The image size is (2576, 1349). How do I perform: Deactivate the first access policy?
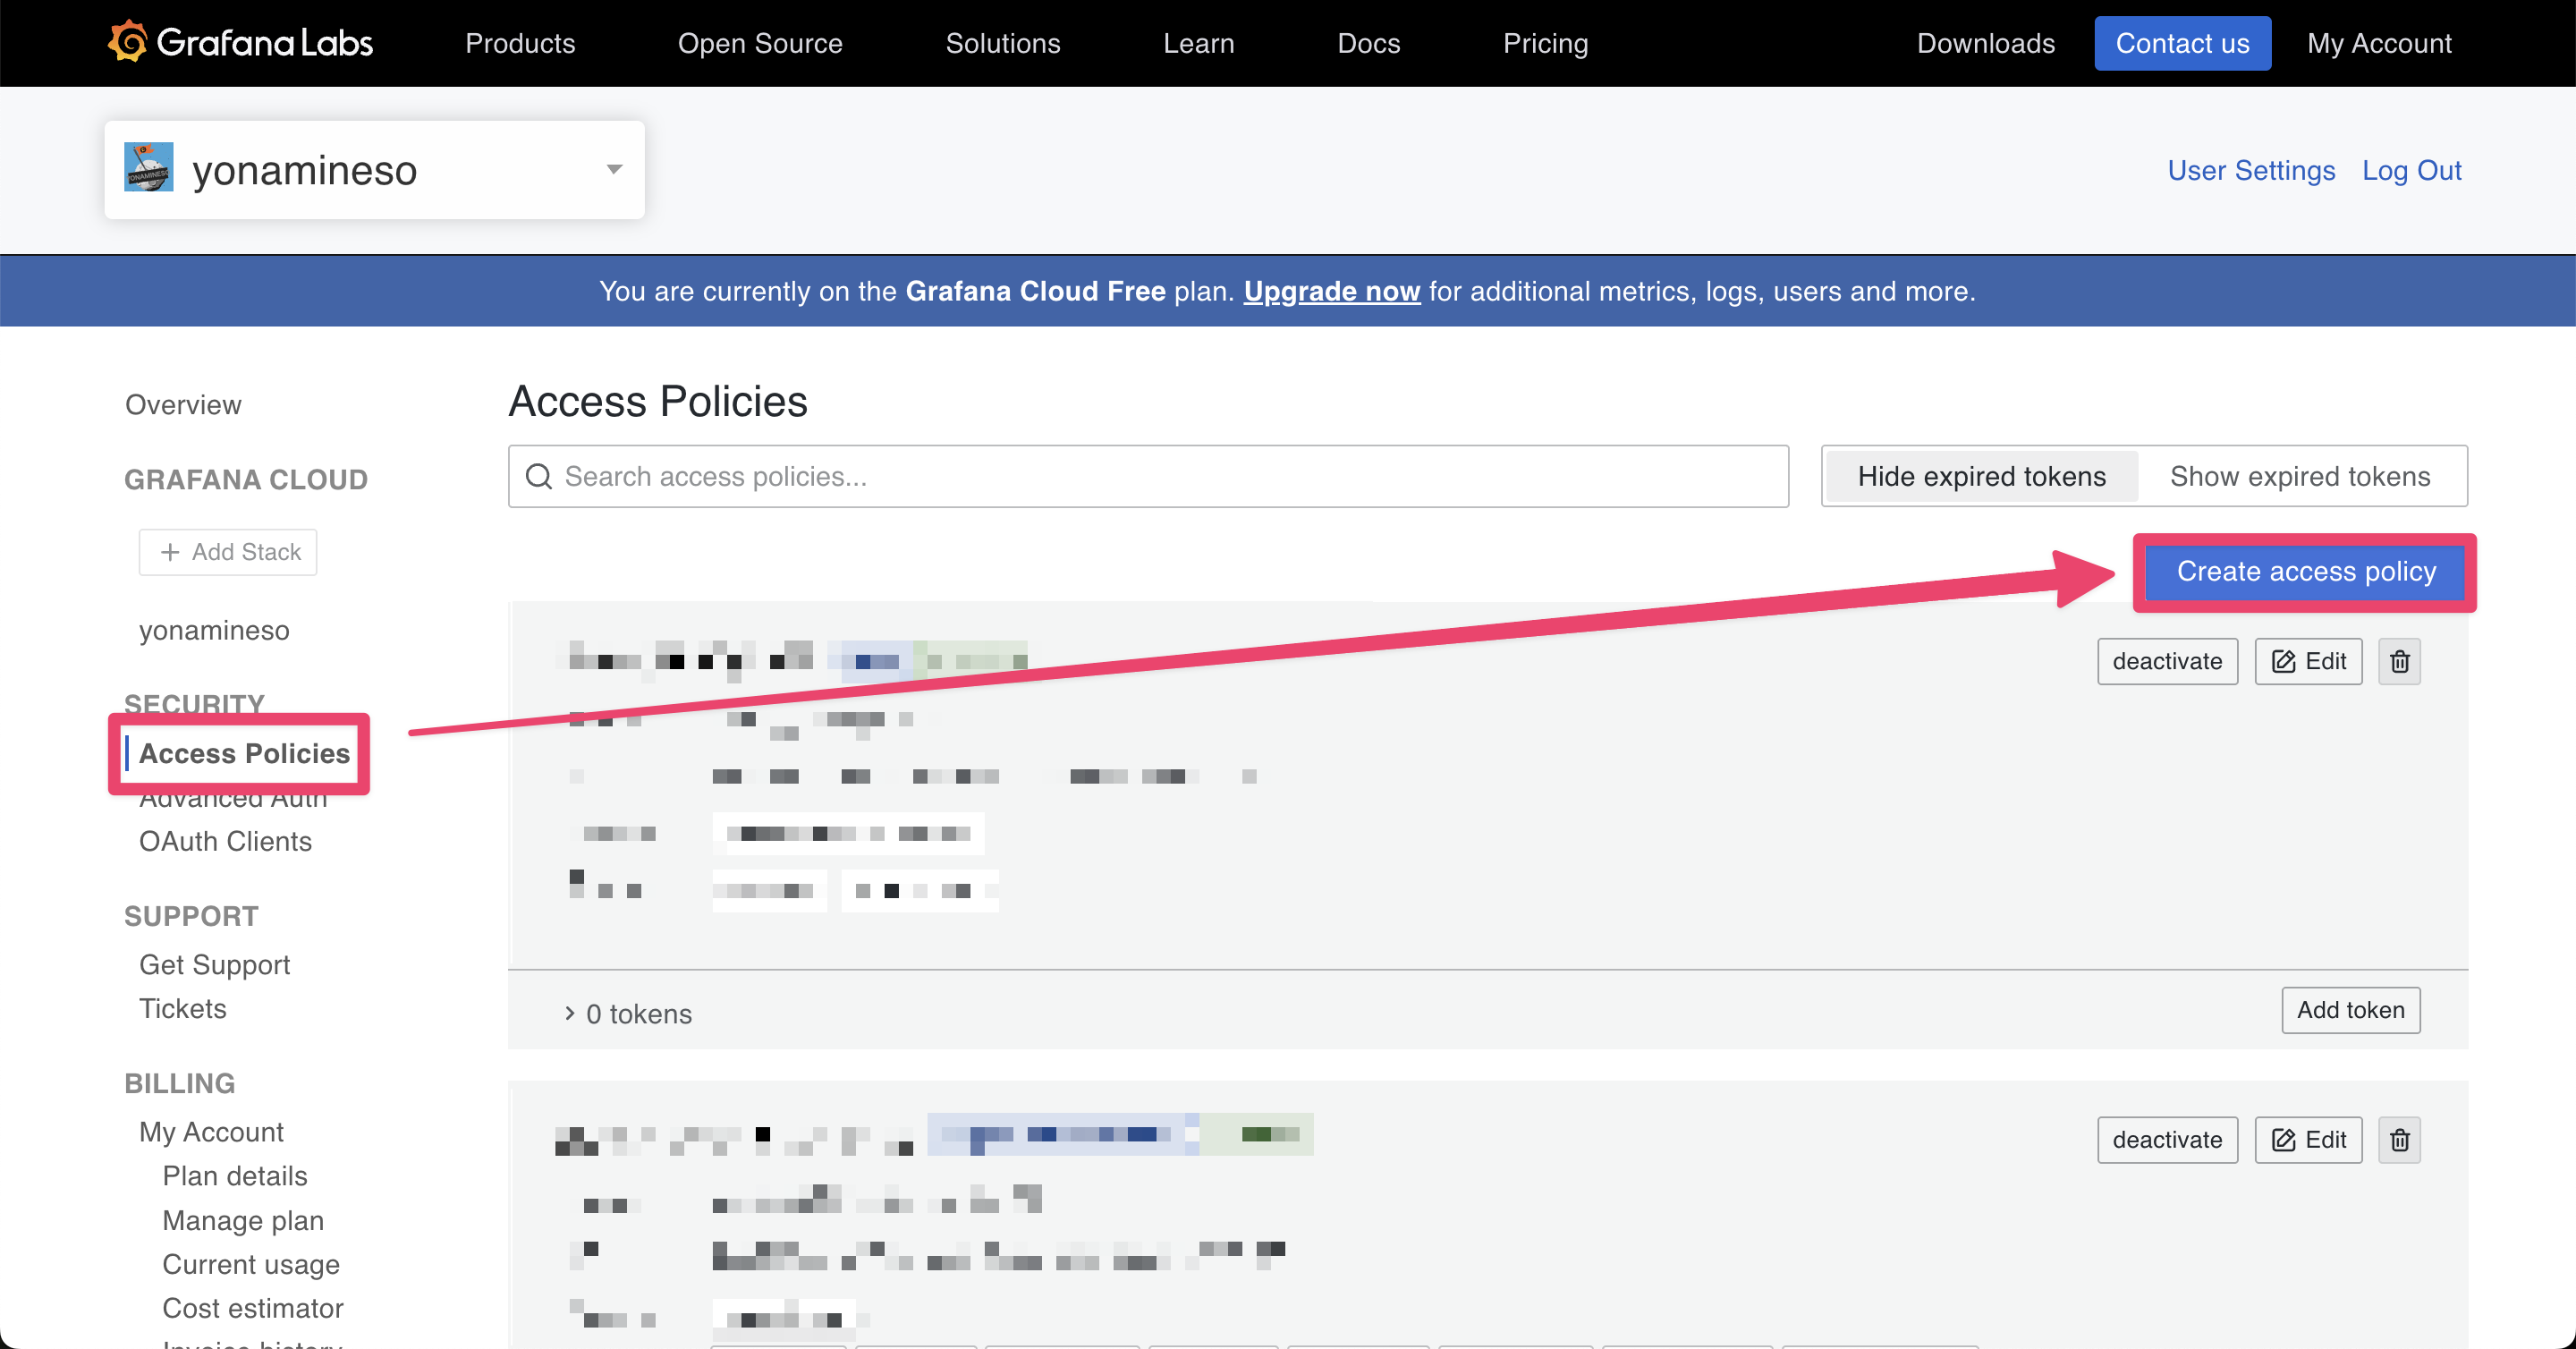pyautogui.click(x=2167, y=661)
